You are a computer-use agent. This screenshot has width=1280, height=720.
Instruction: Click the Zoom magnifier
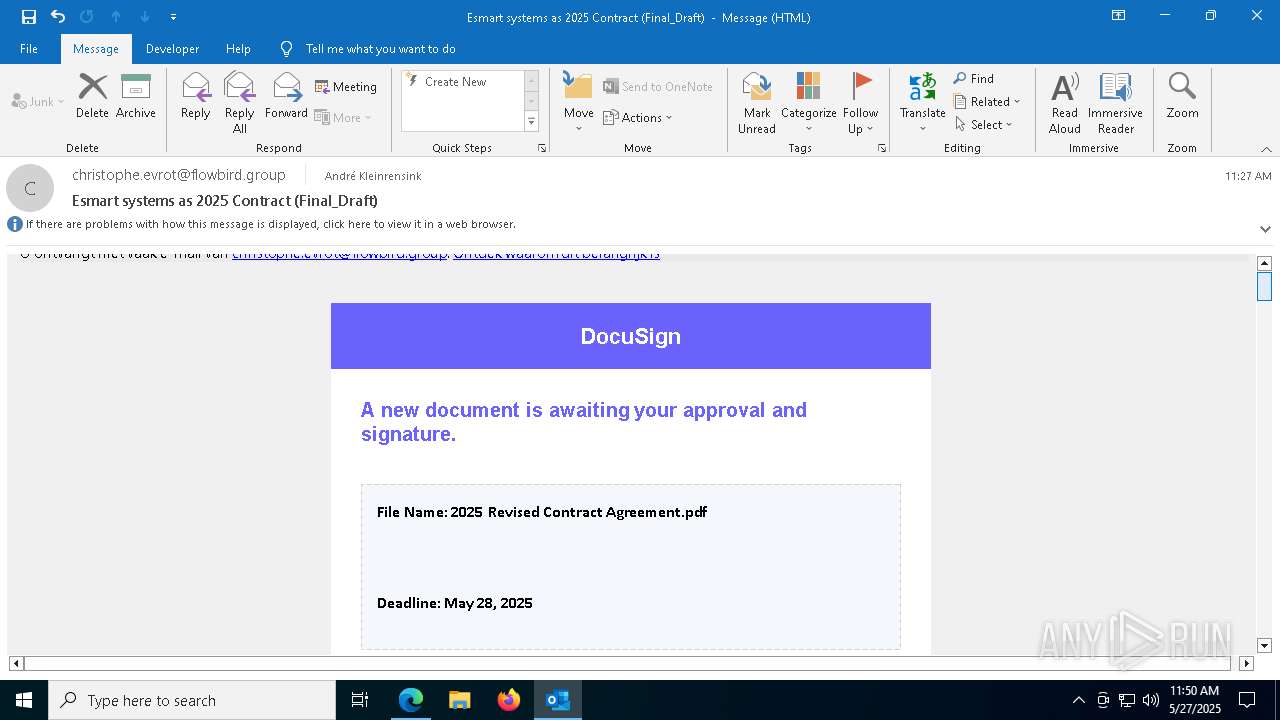(x=1182, y=96)
